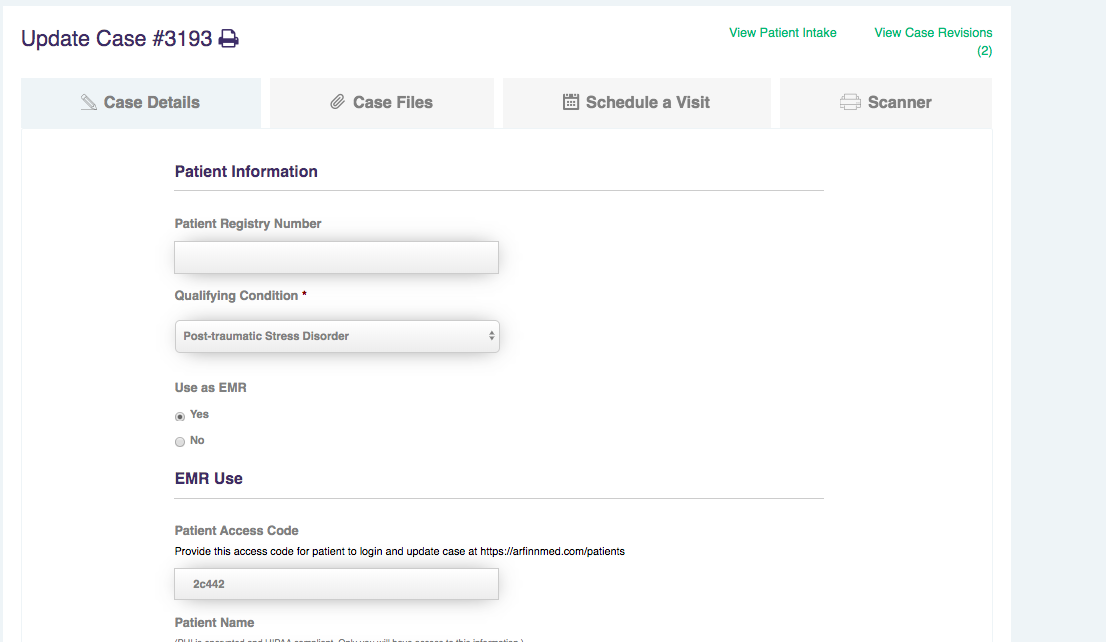Image resolution: width=1106 pixels, height=642 pixels.
Task: Click the revisions count (2)
Action: [x=984, y=51]
